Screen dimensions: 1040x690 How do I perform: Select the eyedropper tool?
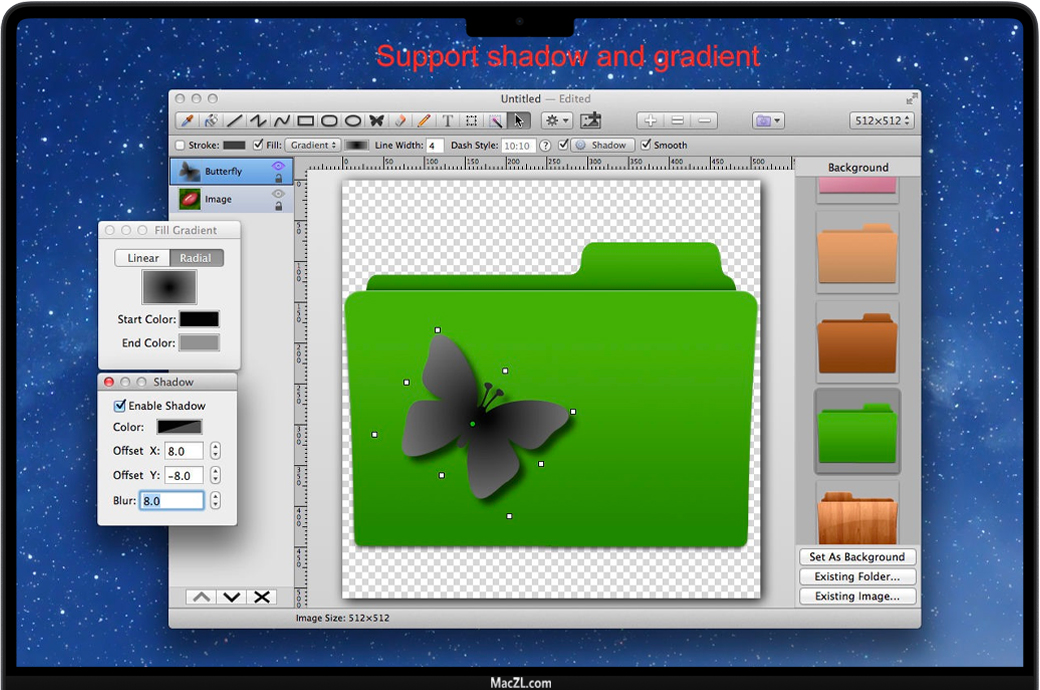coord(186,121)
